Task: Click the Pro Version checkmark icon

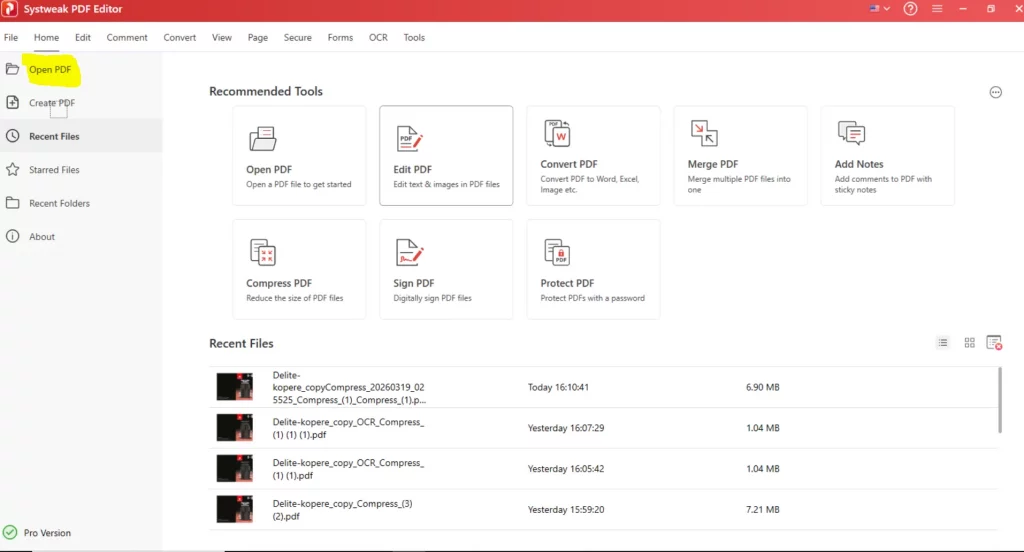Action: pos(10,532)
